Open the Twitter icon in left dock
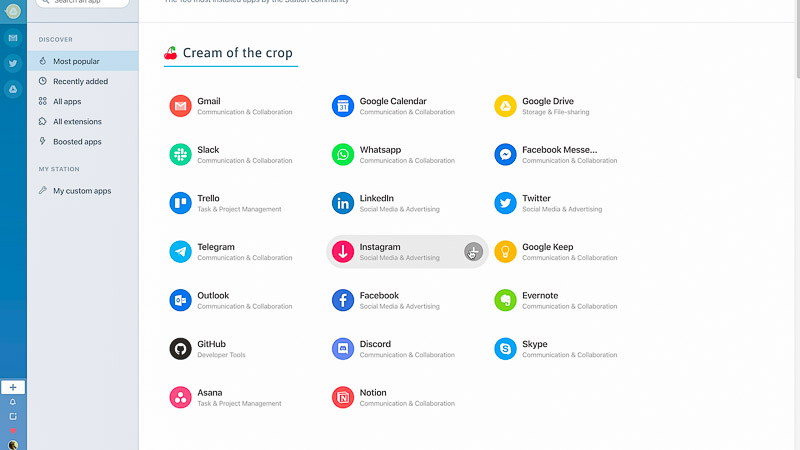The width and height of the screenshot is (800, 450). coord(13,63)
